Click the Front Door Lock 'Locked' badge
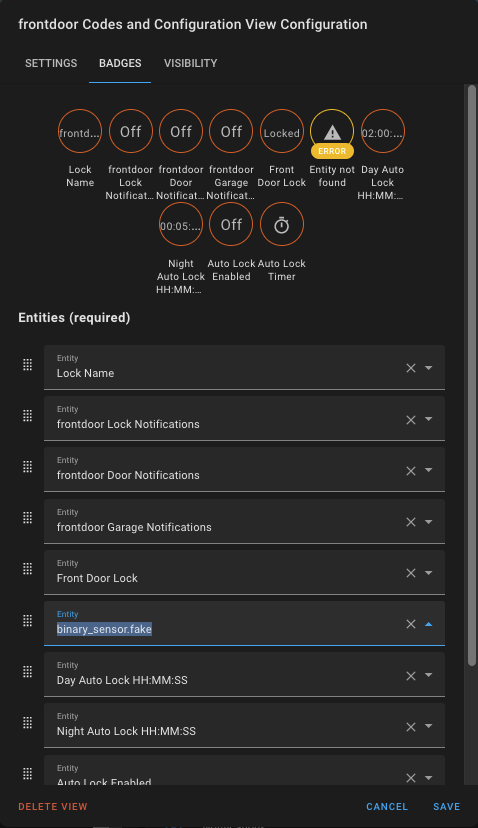478x828 pixels. pos(282,131)
